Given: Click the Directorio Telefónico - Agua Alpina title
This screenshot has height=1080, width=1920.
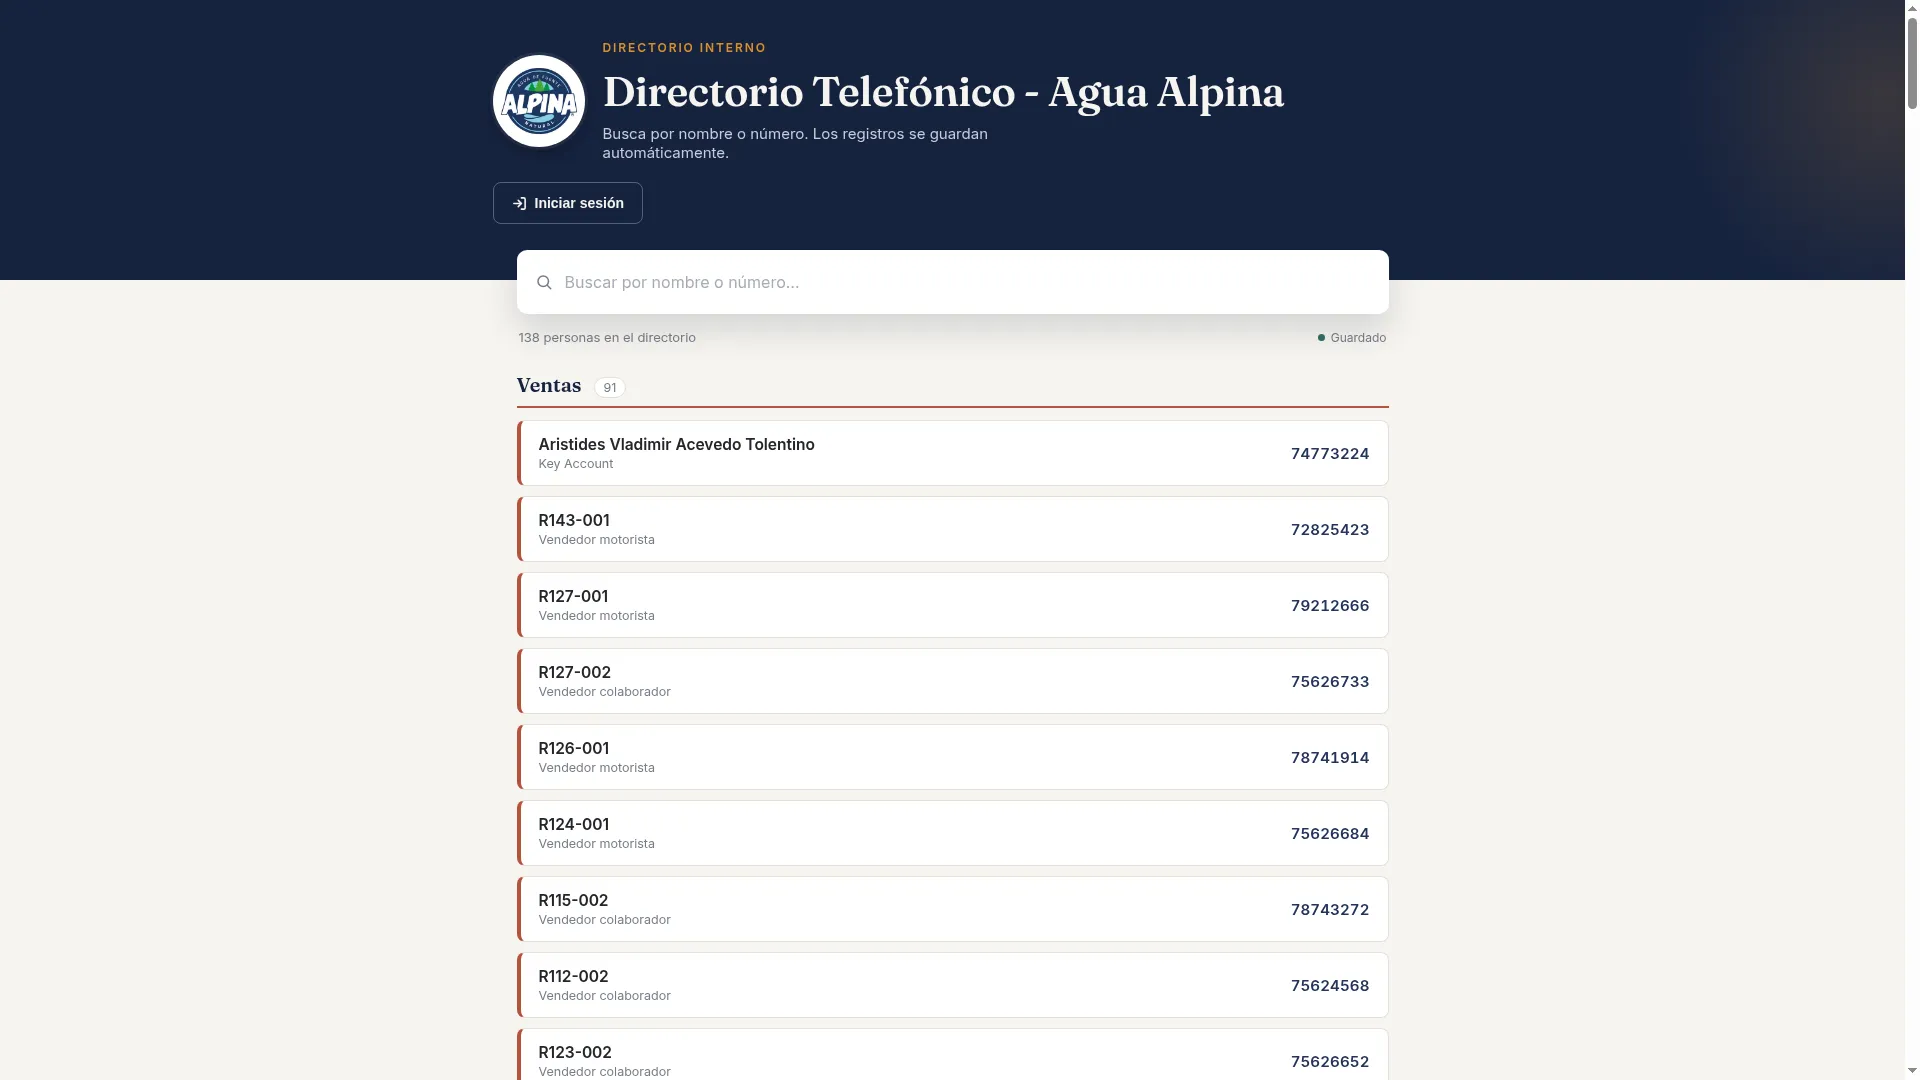Looking at the screenshot, I should point(943,92).
